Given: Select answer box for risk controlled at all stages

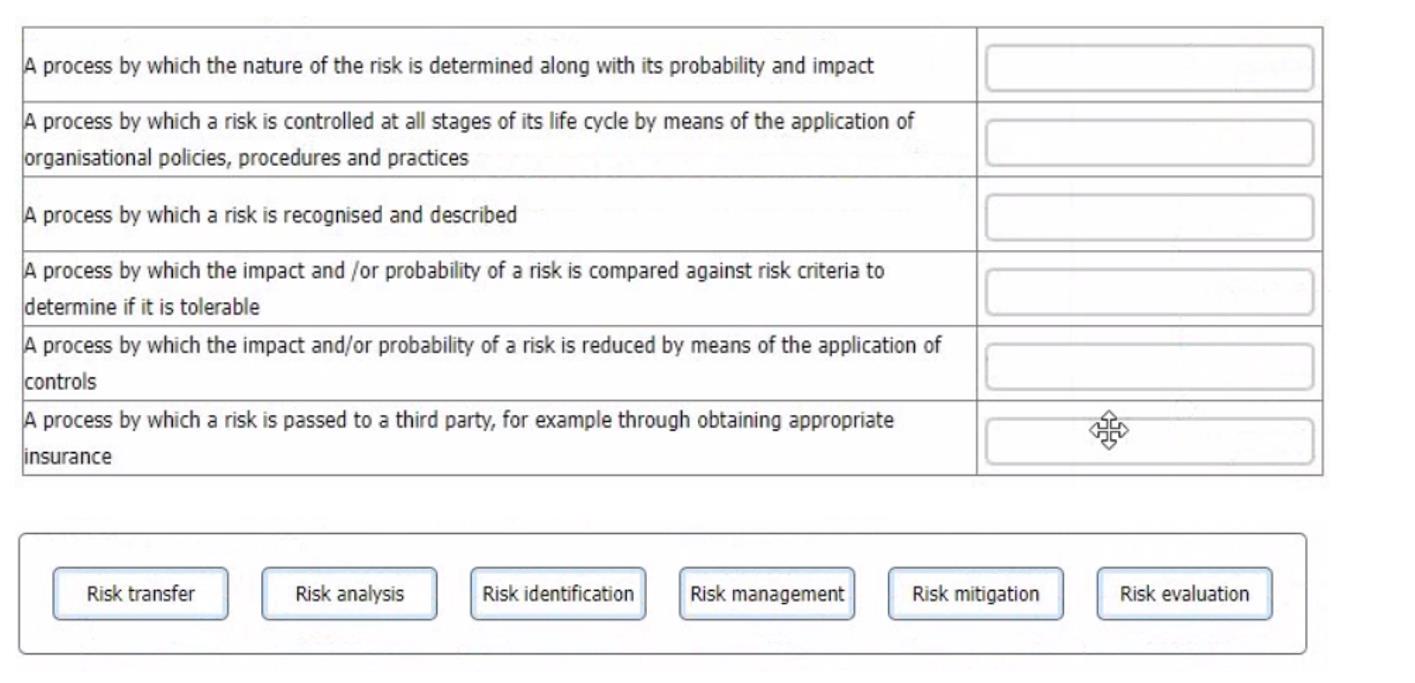Looking at the screenshot, I should click(x=1149, y=143).
